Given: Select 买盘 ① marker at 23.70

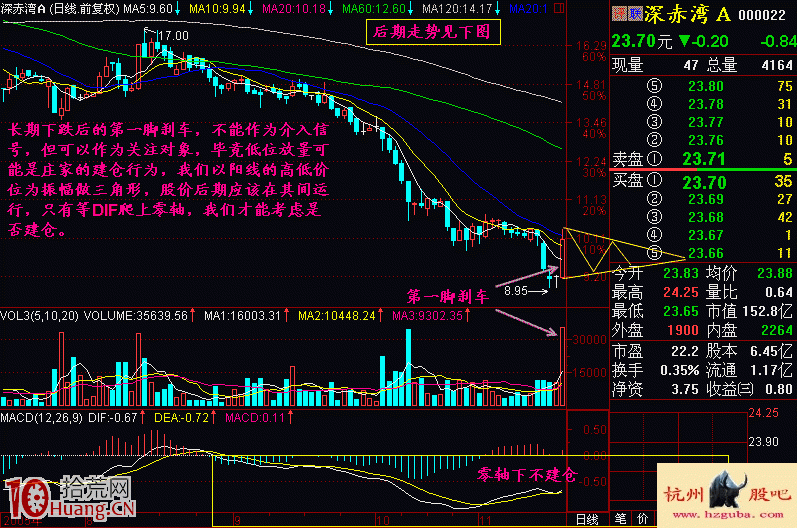Looking at the screenshot, I should (x=654, y=180).
